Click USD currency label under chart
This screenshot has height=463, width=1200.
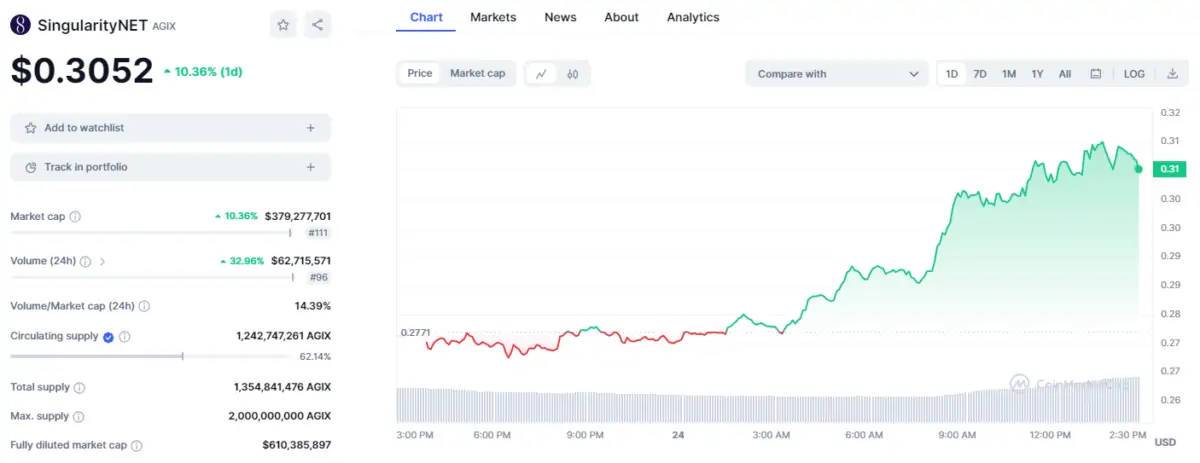tap(1165, 442)
